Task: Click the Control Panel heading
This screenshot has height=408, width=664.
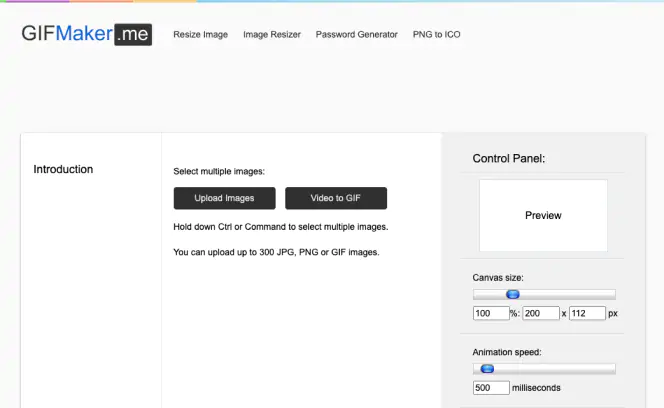Action: point(509,158)
